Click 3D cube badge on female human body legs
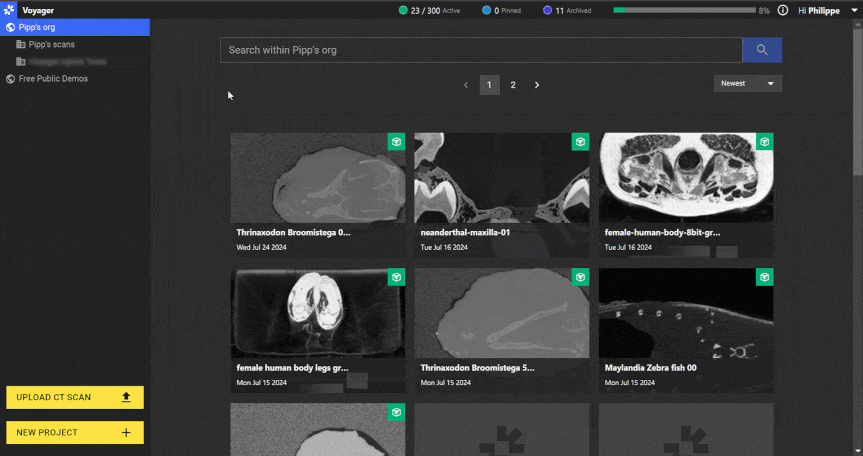Viewport: 863px width, 456px height. click(x=396, y=277)
